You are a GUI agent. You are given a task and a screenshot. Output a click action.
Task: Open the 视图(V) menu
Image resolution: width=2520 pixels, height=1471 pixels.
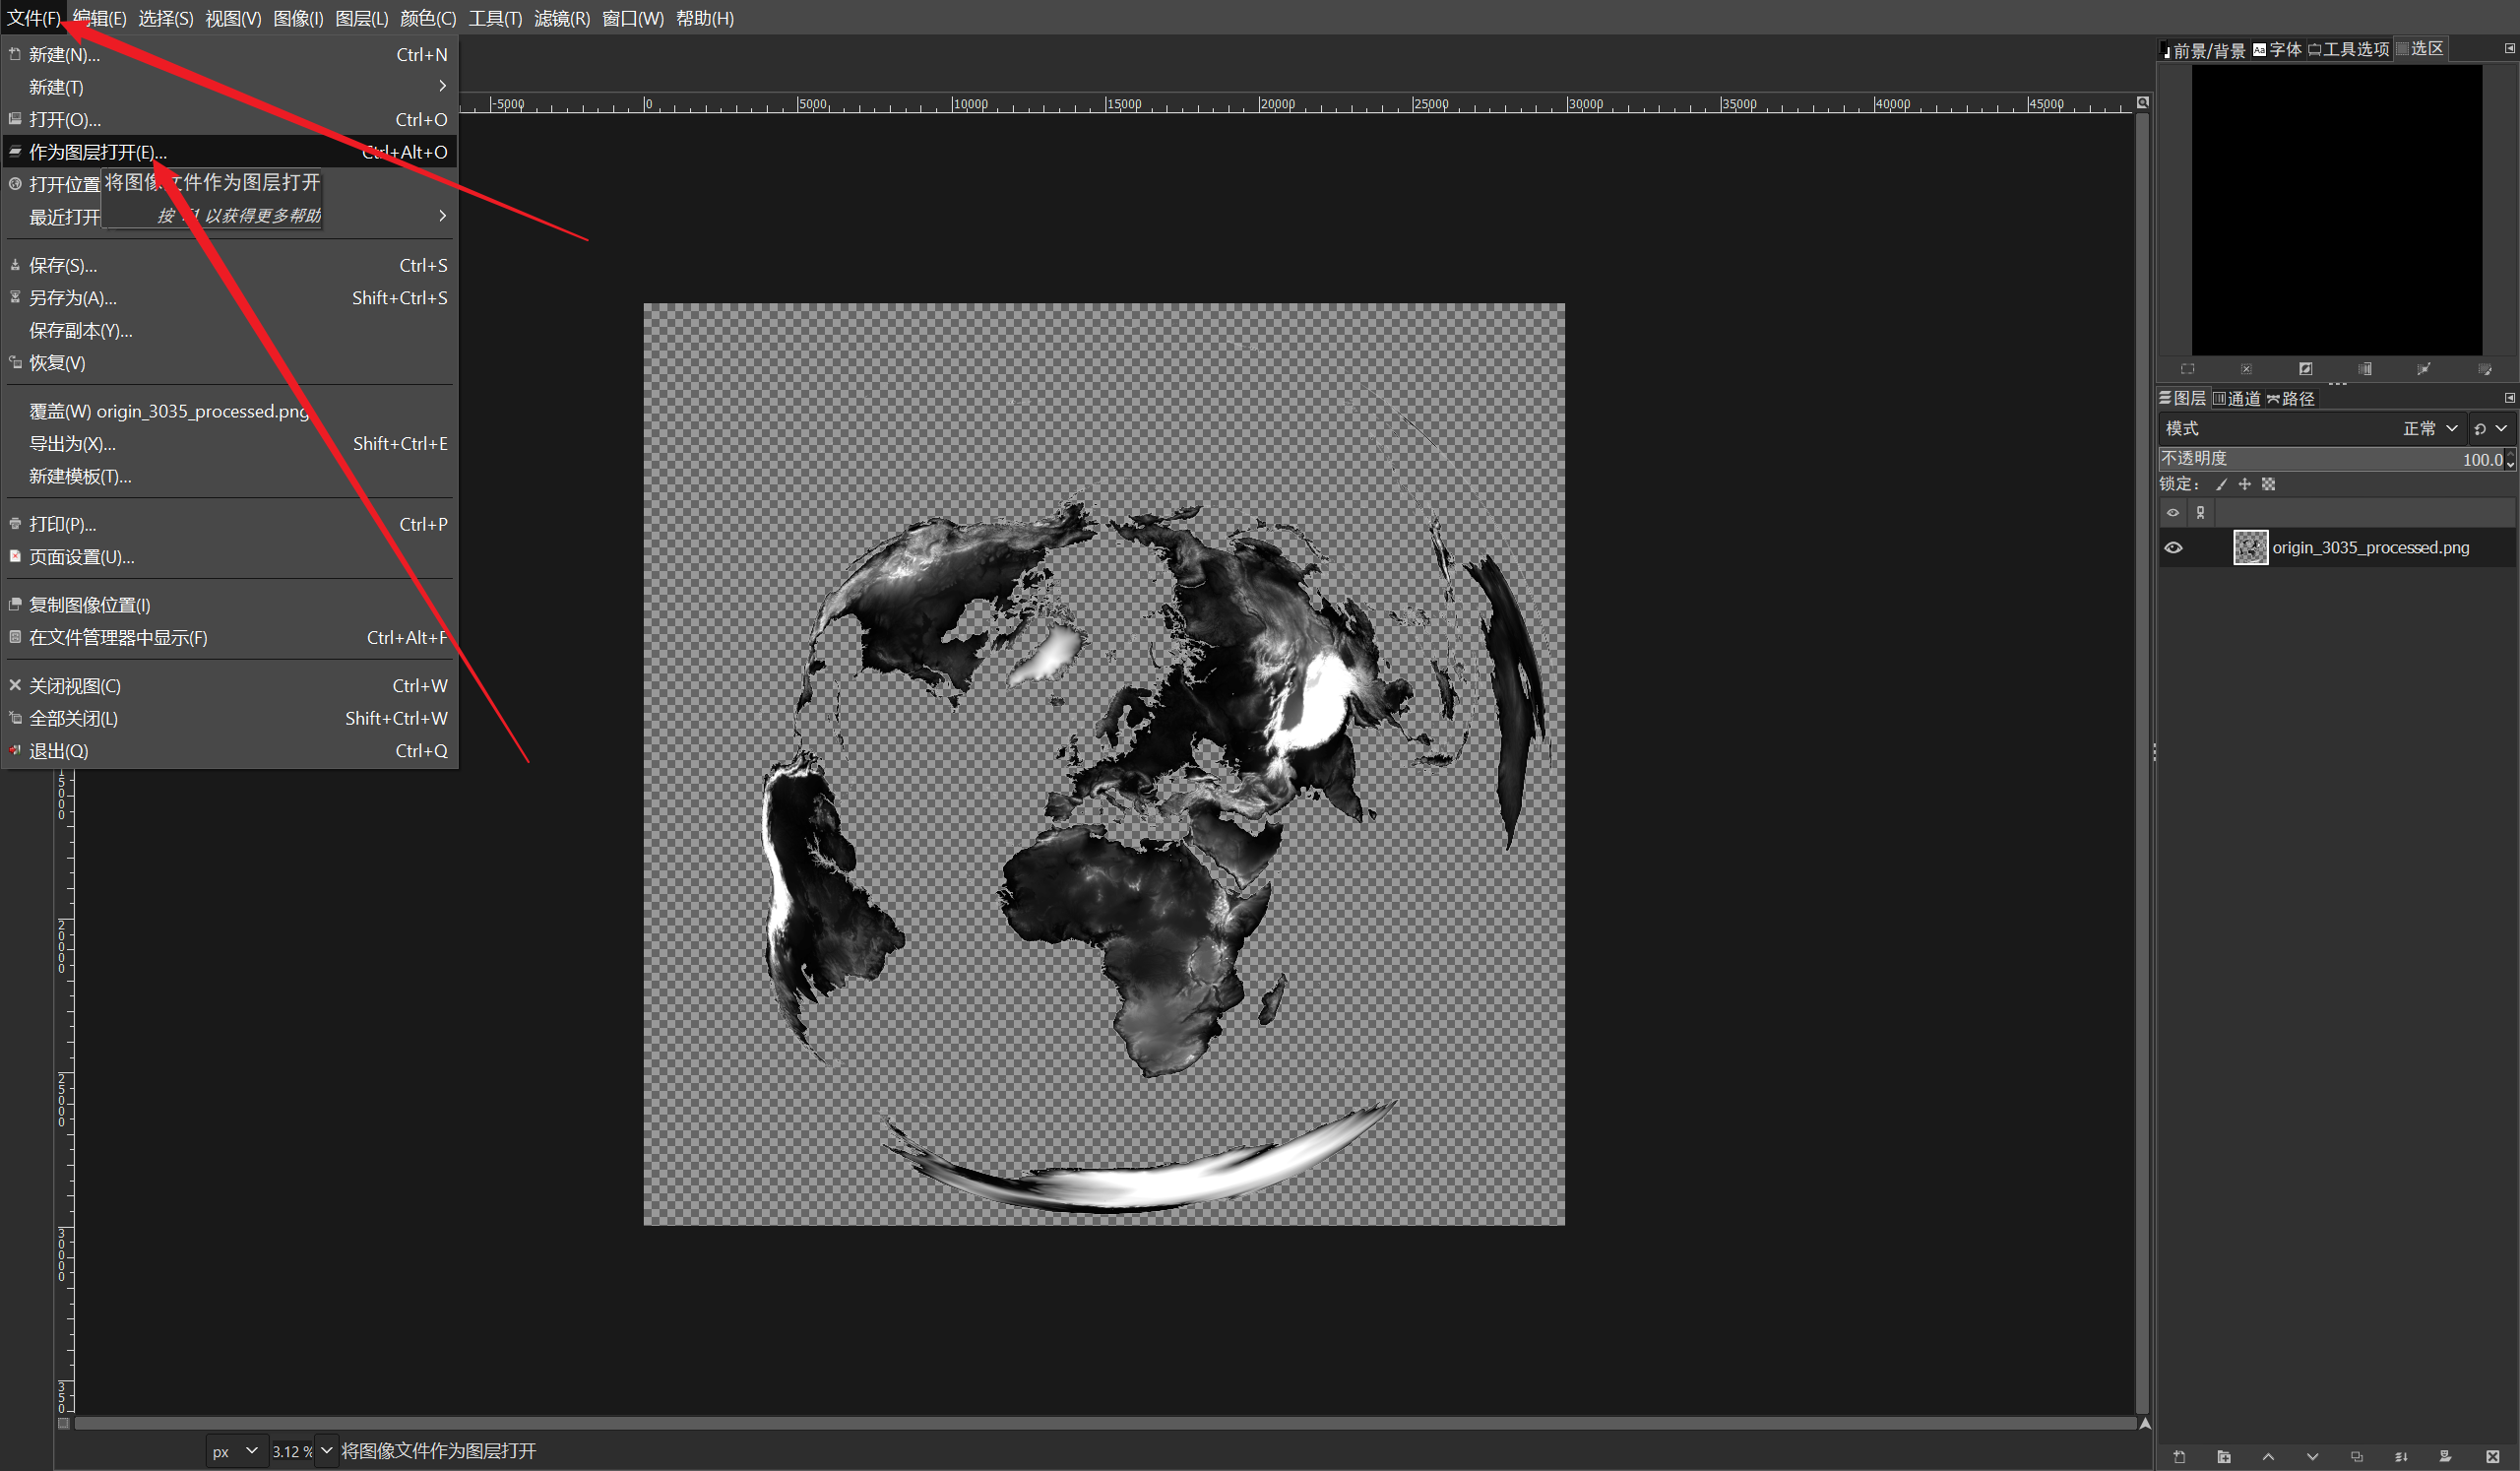[x=233, y=18]
